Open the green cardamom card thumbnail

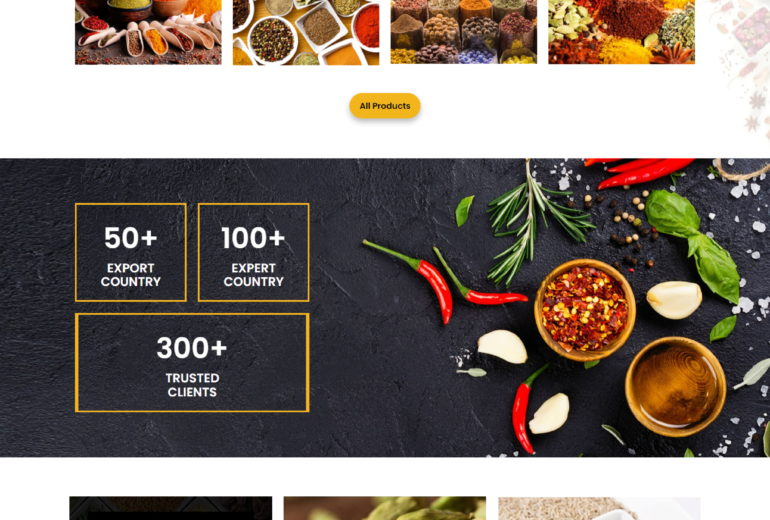(x=385, y=508)
